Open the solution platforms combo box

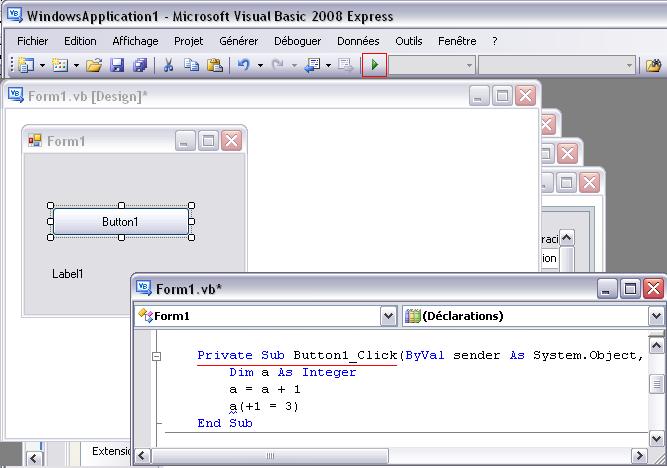(x=557, y=66)
